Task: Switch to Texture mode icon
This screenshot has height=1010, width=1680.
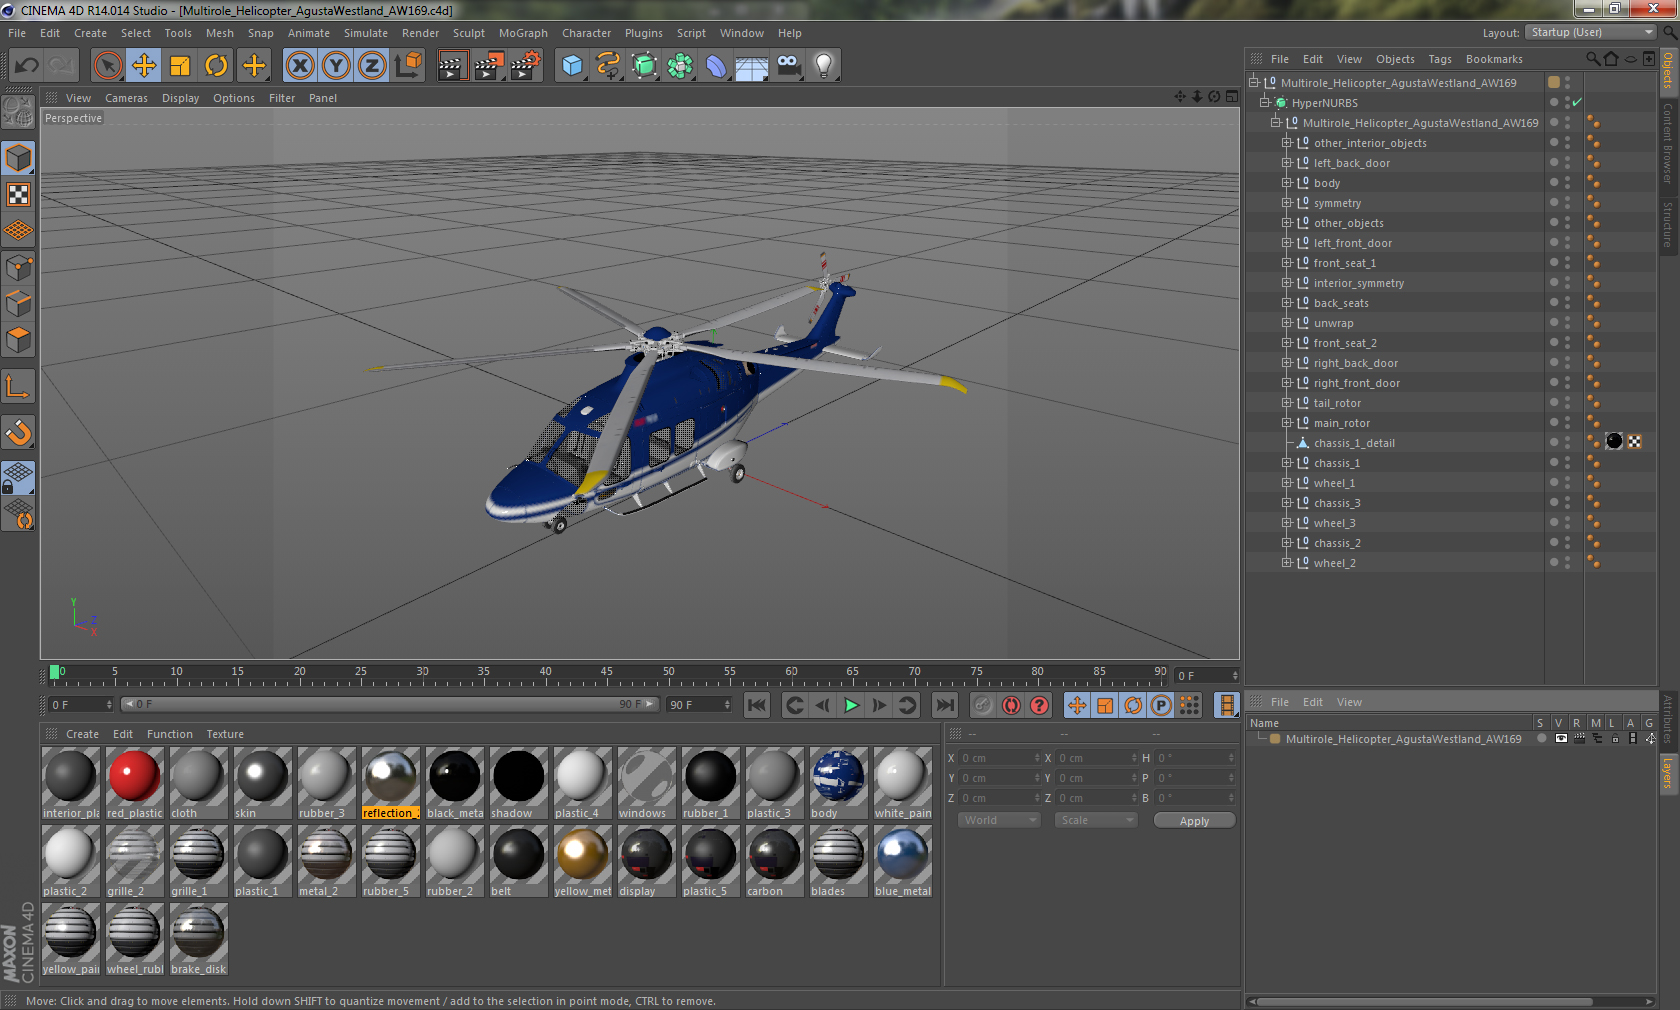Action: (x=18, y=194)
